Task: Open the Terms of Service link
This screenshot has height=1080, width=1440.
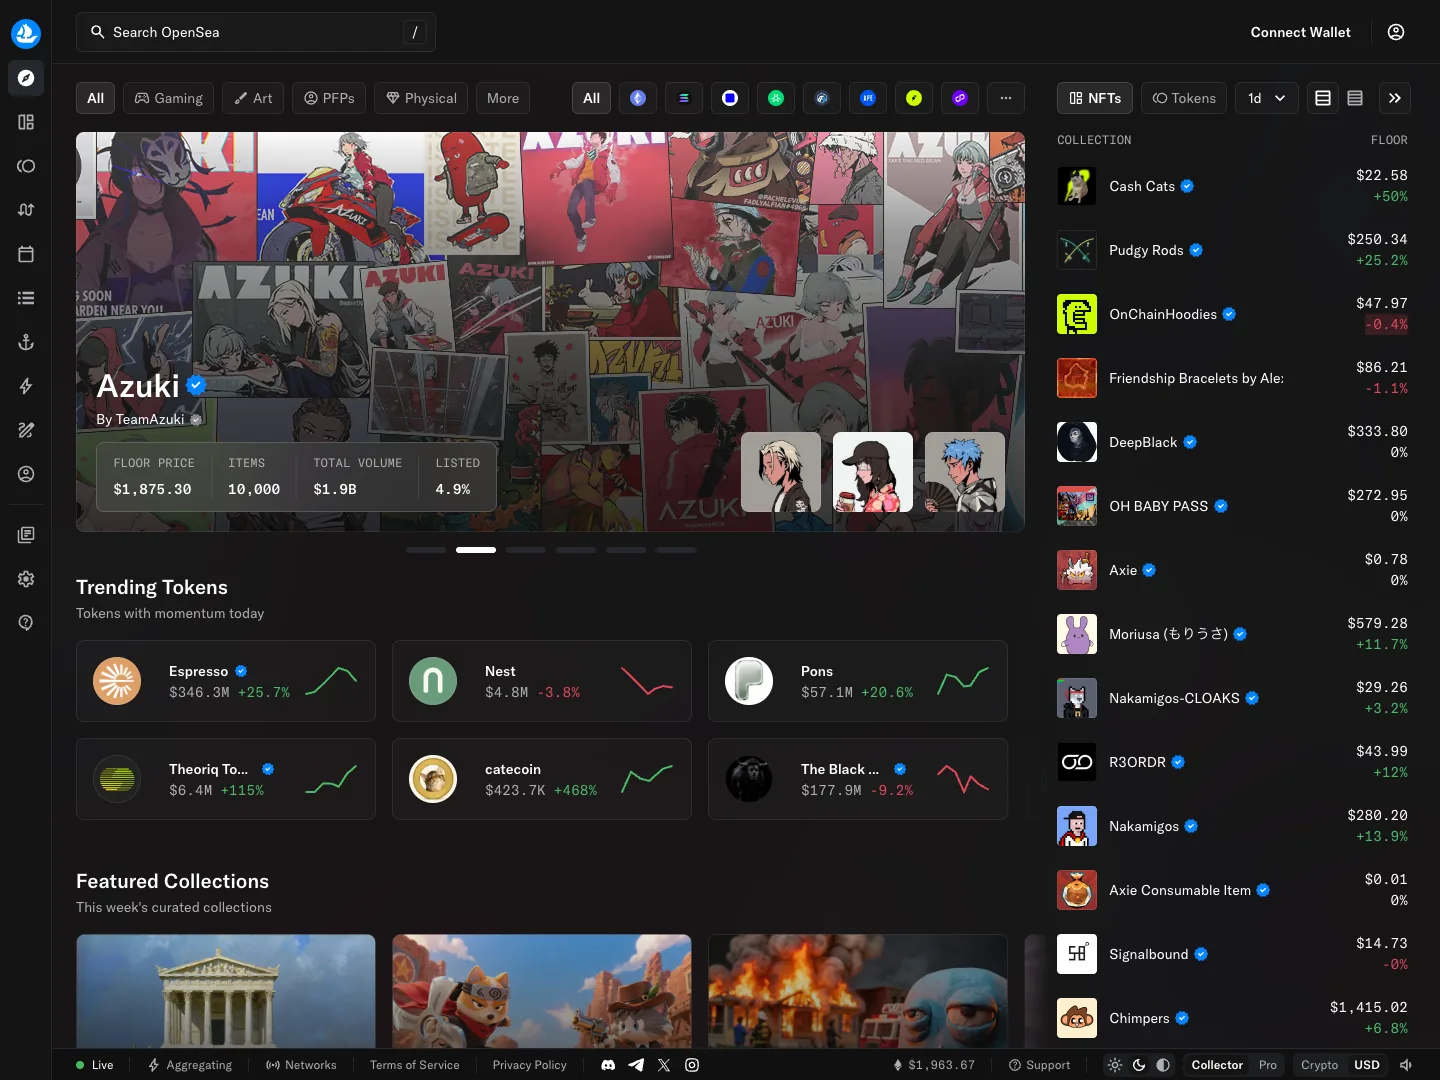Action: click(415, 1065)
